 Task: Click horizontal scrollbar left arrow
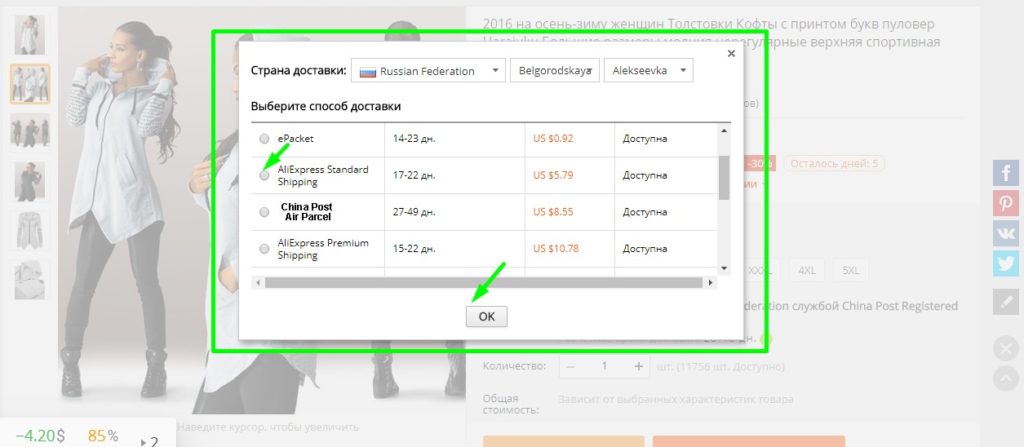[x=259, y=282]
